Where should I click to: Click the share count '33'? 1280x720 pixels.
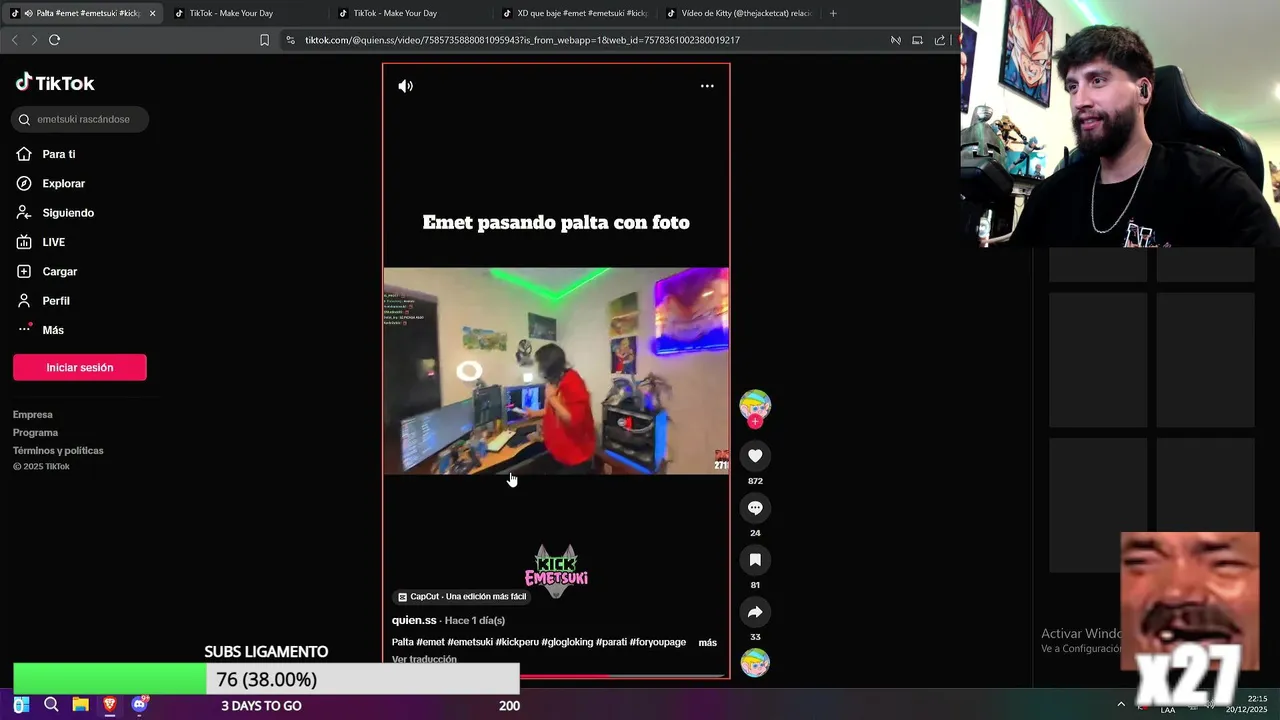pyautogui.click(x=755, y=637)
